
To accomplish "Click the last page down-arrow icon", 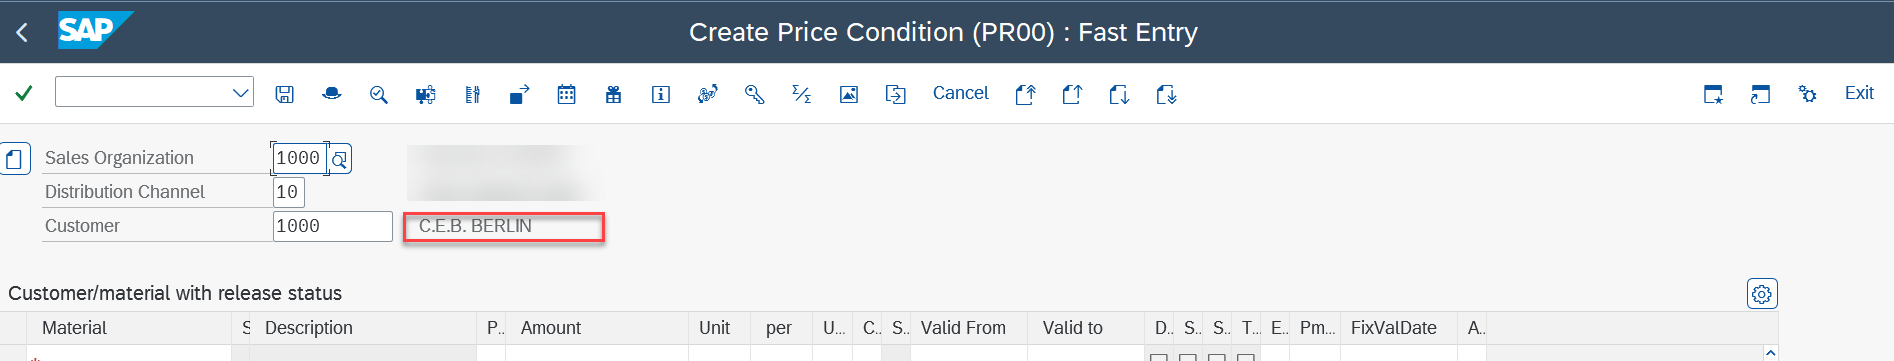I will pyautogui.click(x=1166, y=94).
